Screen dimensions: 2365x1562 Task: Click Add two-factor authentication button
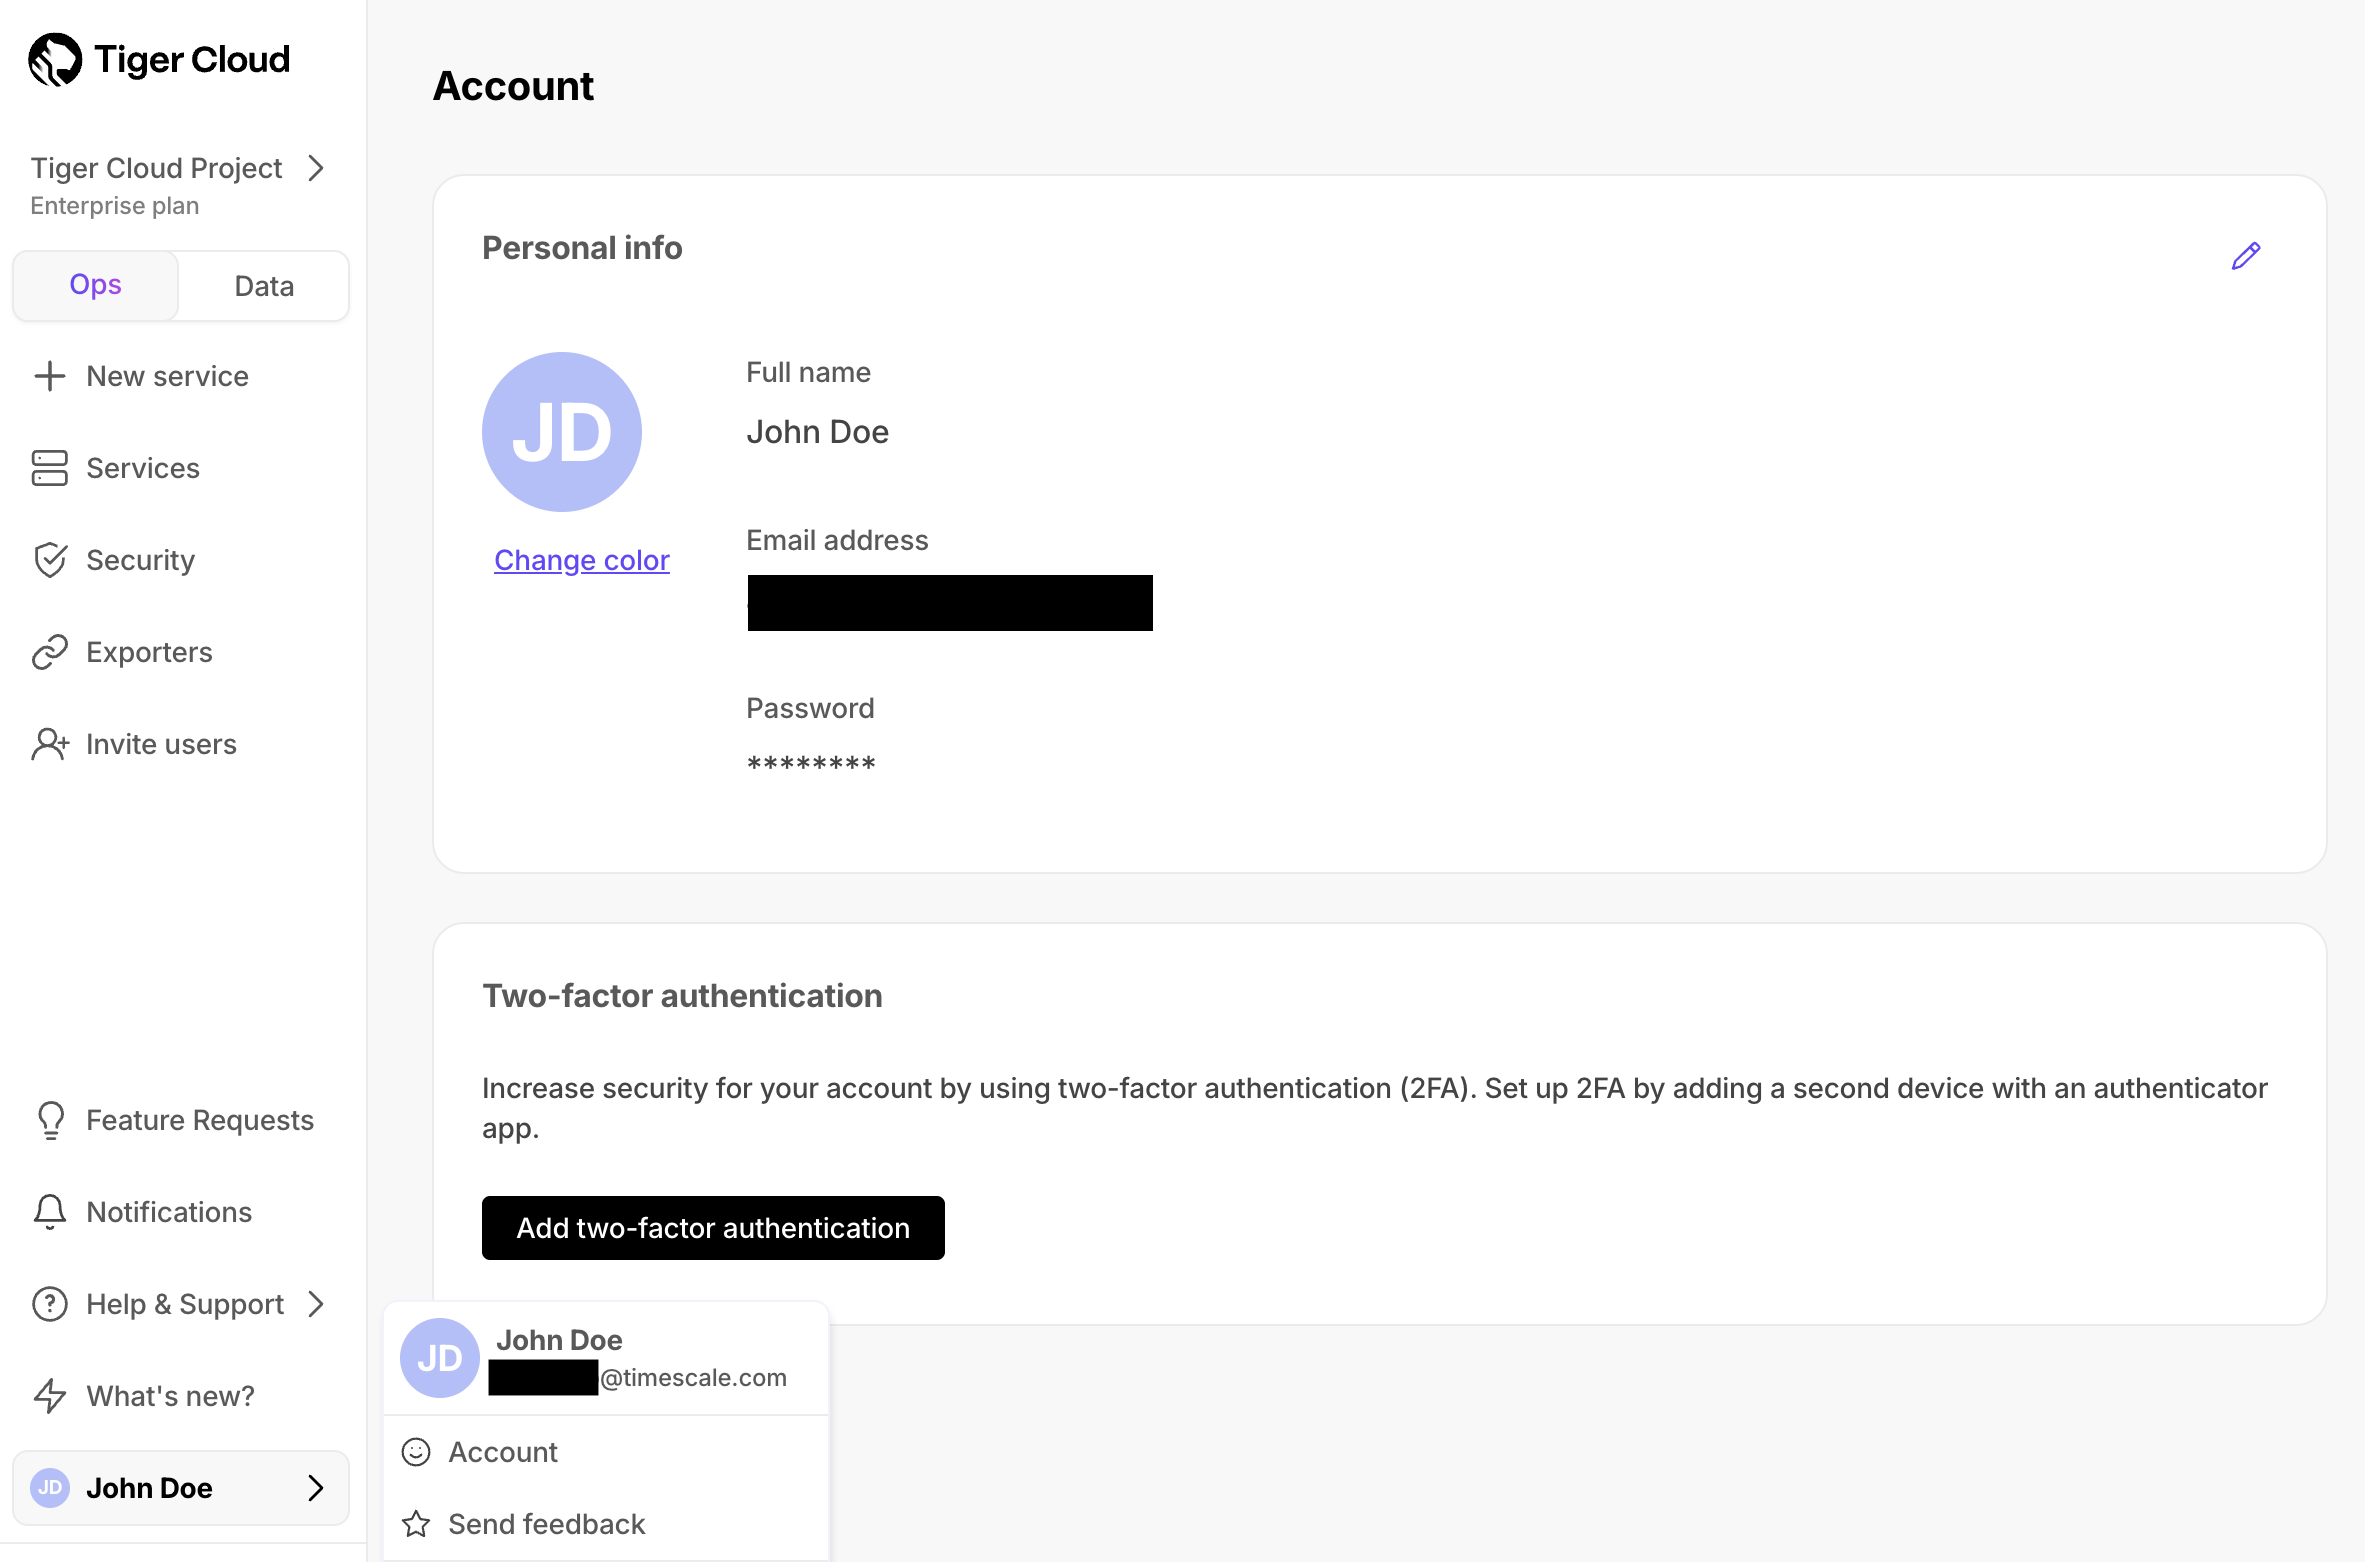coord(713,1228)
